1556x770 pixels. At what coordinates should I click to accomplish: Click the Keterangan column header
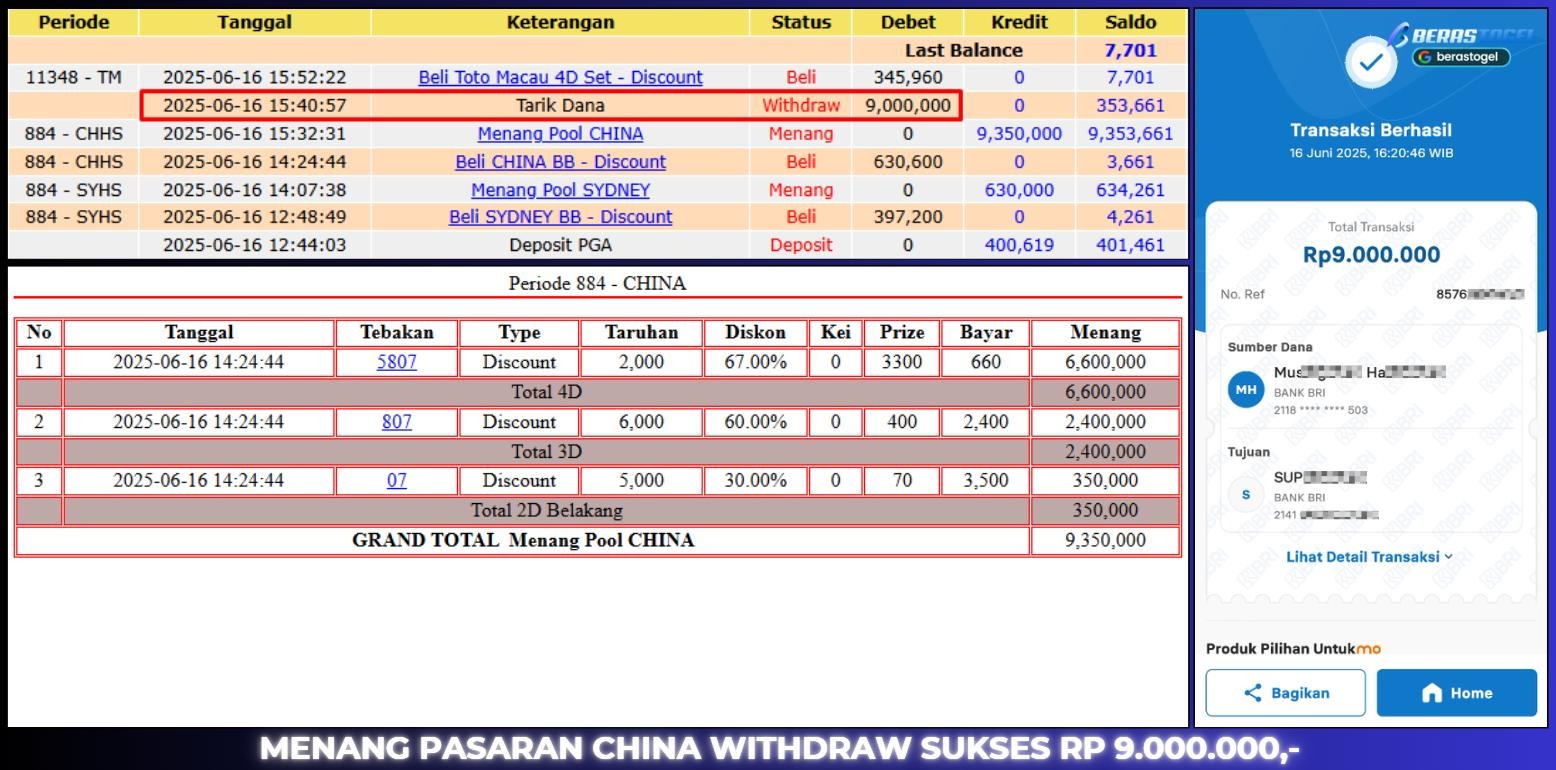(560, 22)
